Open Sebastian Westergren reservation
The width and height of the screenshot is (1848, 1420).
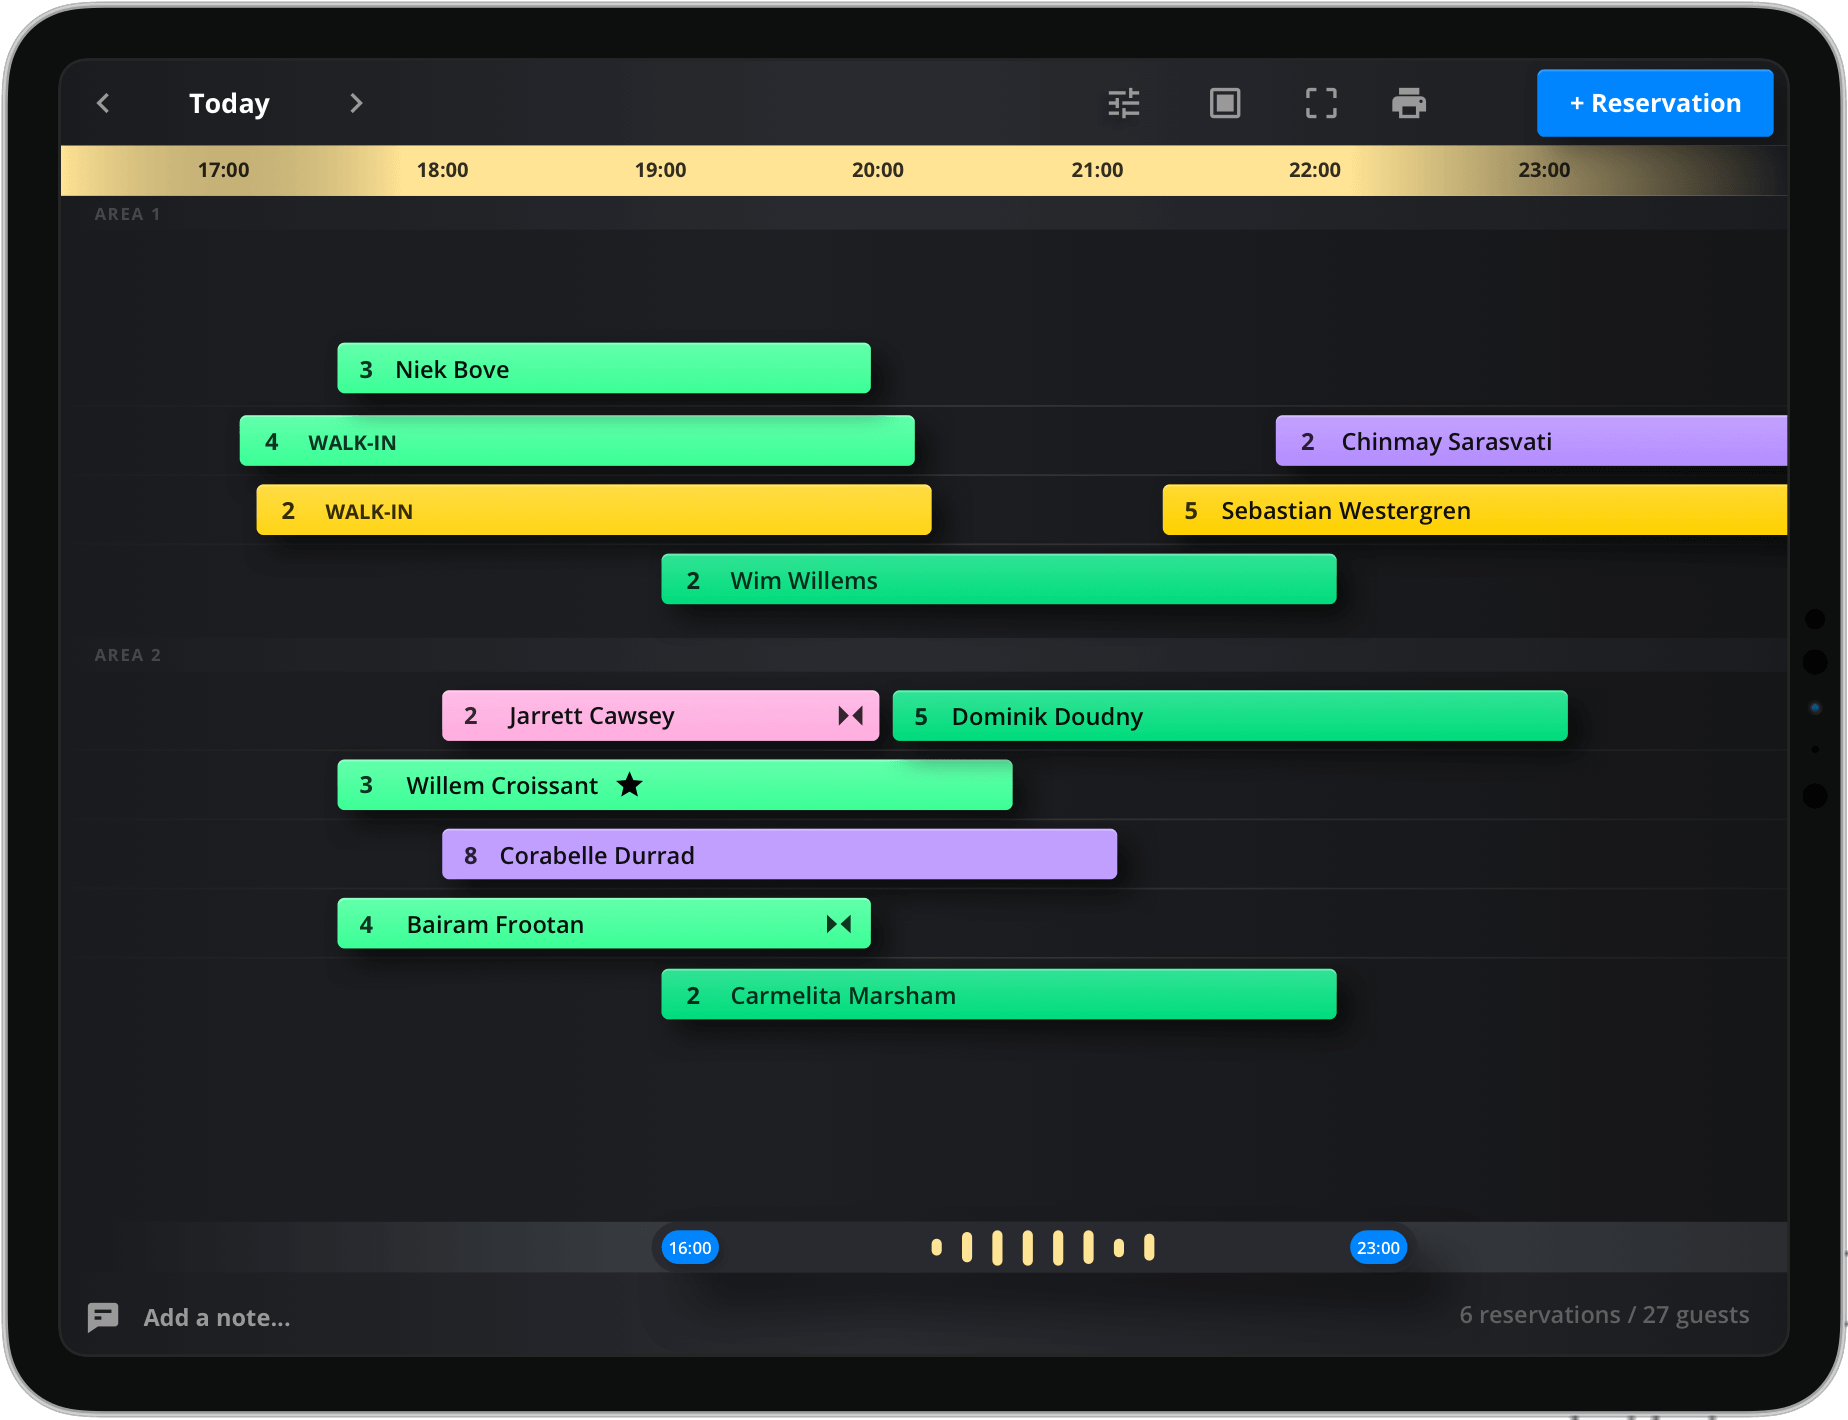coord(1475,510)
